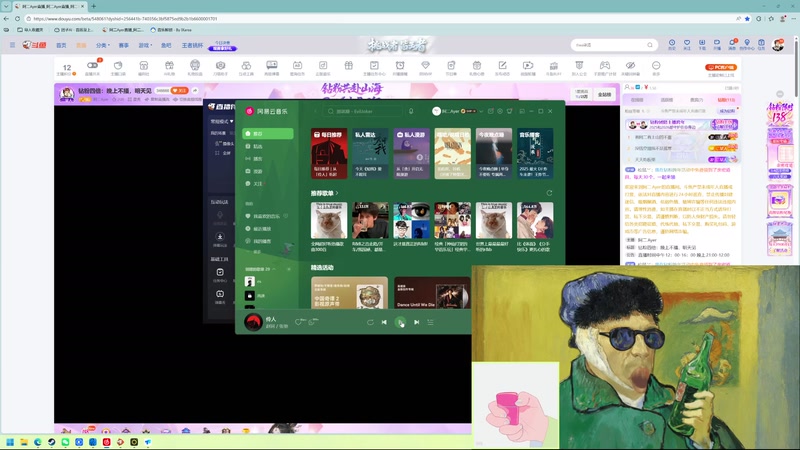
Task: Click the Douyu search magnifier icon
Action: tap(650, 45)
